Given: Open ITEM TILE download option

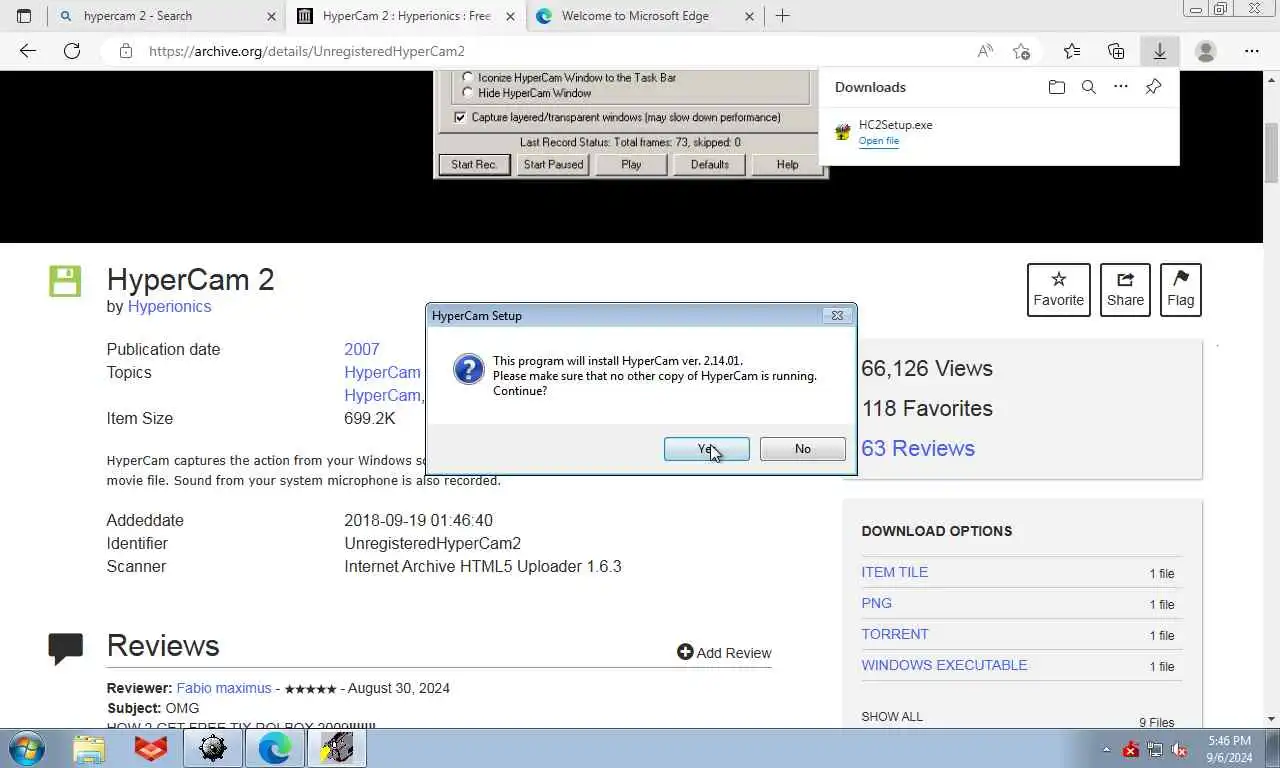Looking at the screenshot, I should [x=895, y=572].
